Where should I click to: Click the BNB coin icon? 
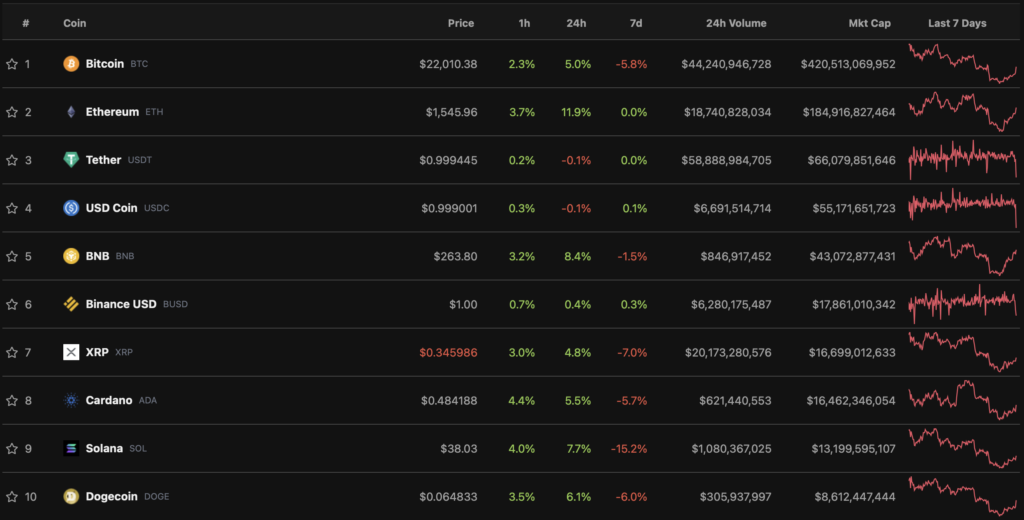(x=71, y=256)
